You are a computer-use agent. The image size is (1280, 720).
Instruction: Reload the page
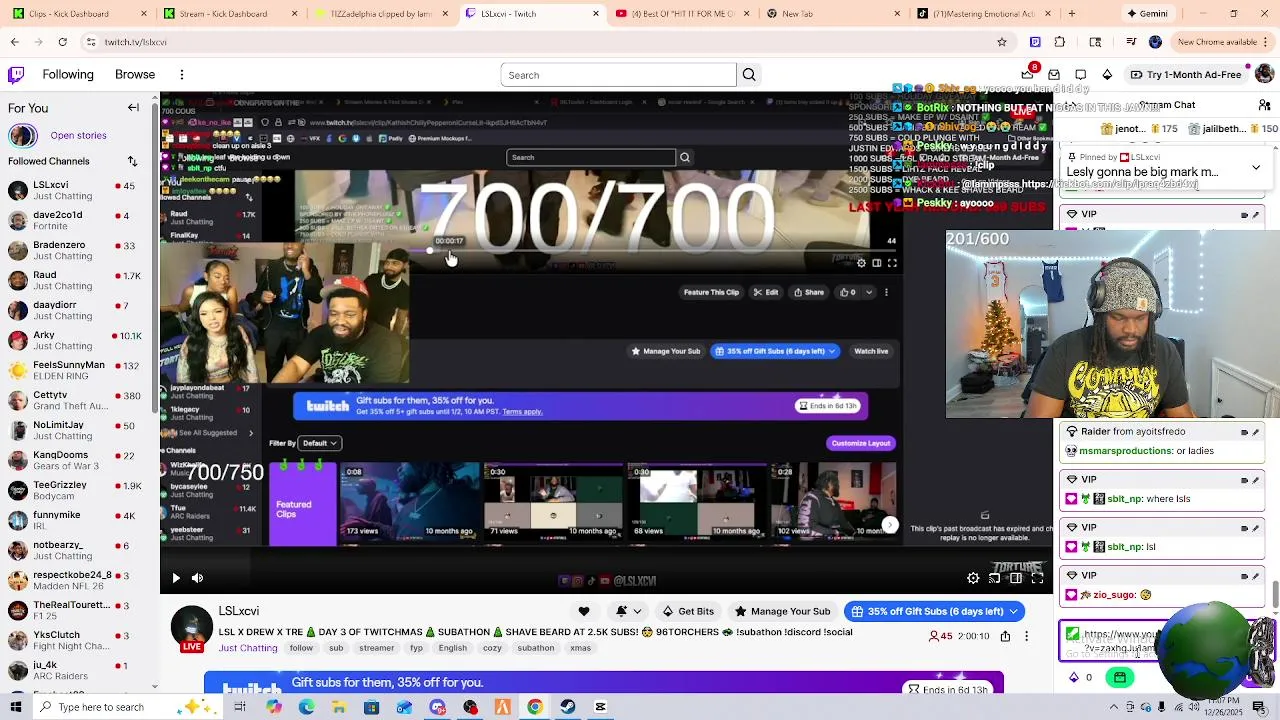[x=63, y=42]
